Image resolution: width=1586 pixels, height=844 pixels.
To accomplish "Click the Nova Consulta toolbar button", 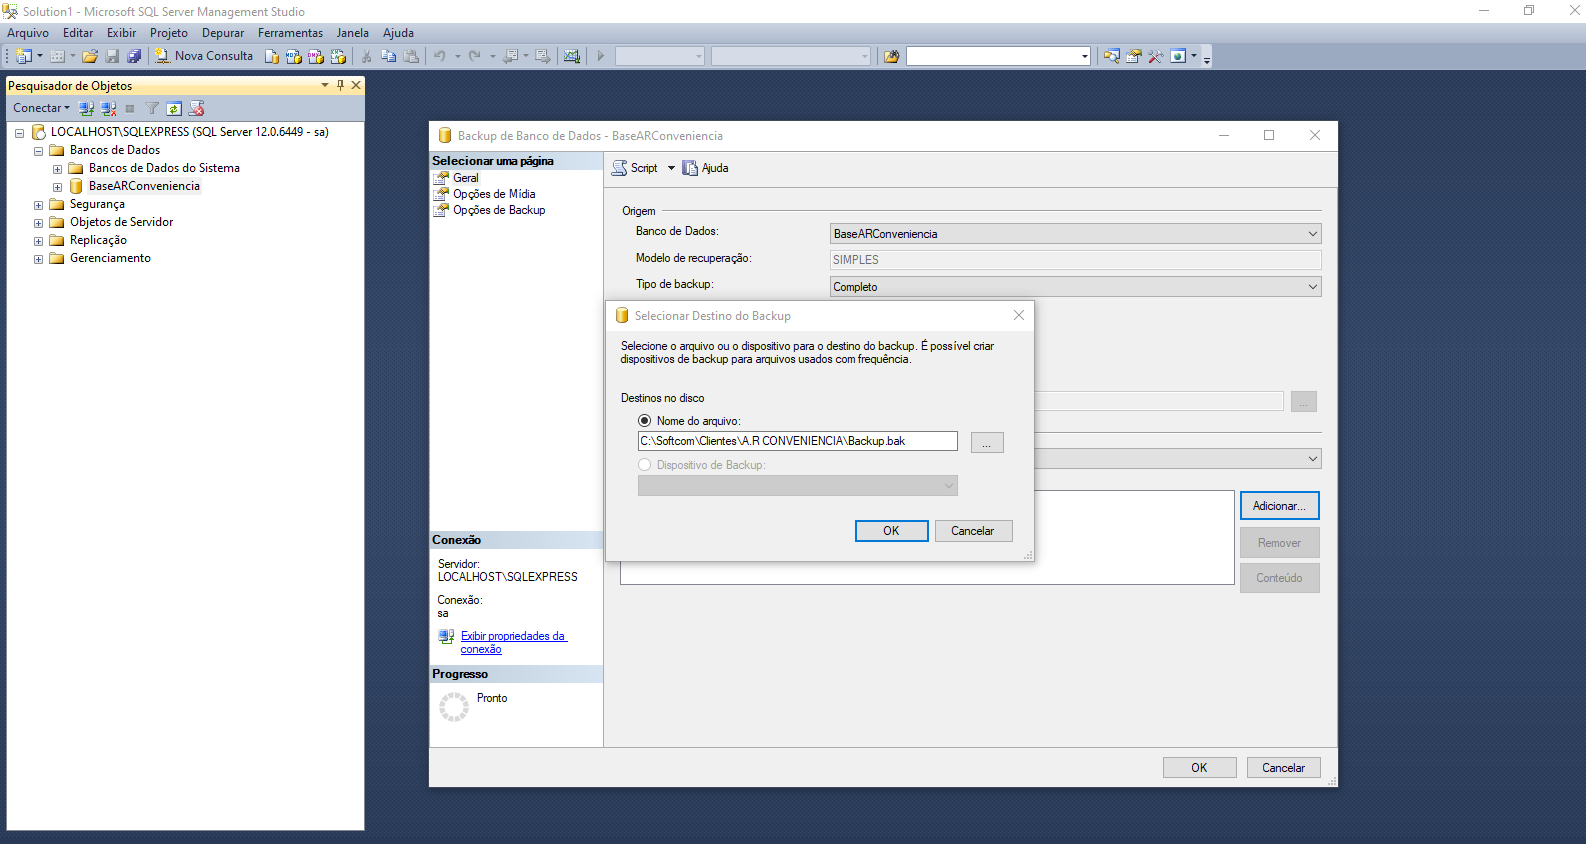I will point(204,56).
